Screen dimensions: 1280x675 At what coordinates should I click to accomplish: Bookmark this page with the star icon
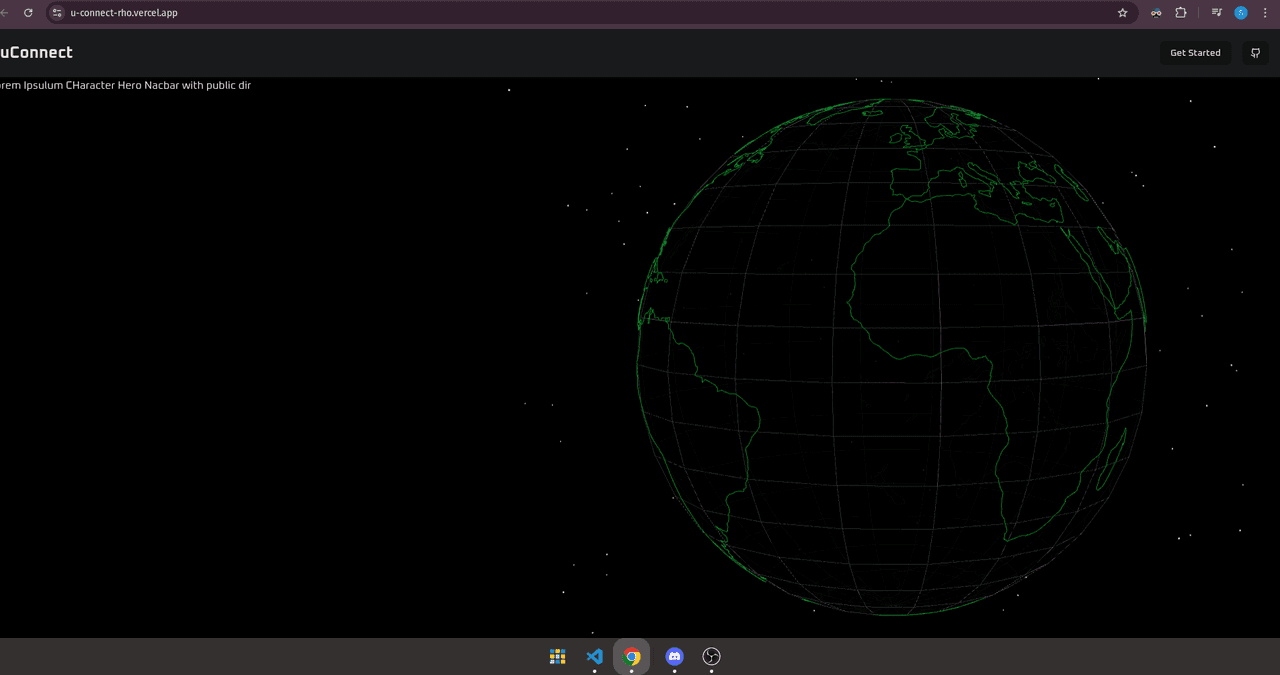click(x=1122, y=13)
